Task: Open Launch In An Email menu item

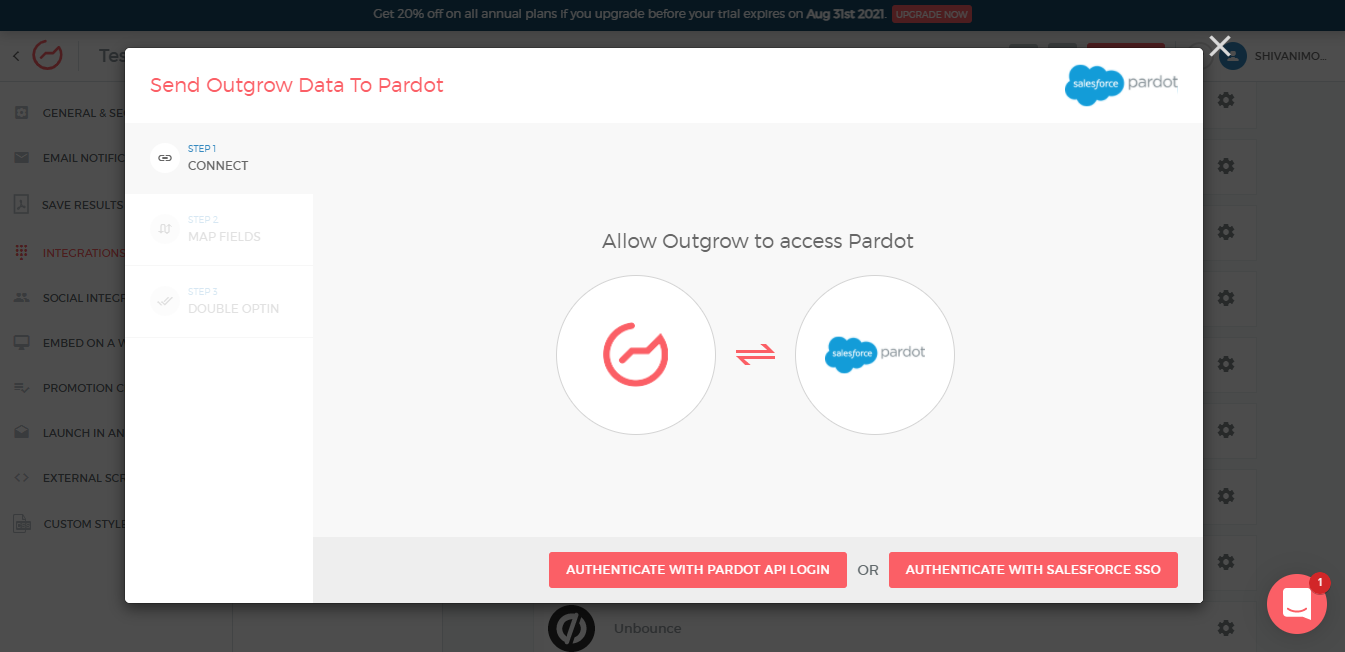Action: click(69, 433)
